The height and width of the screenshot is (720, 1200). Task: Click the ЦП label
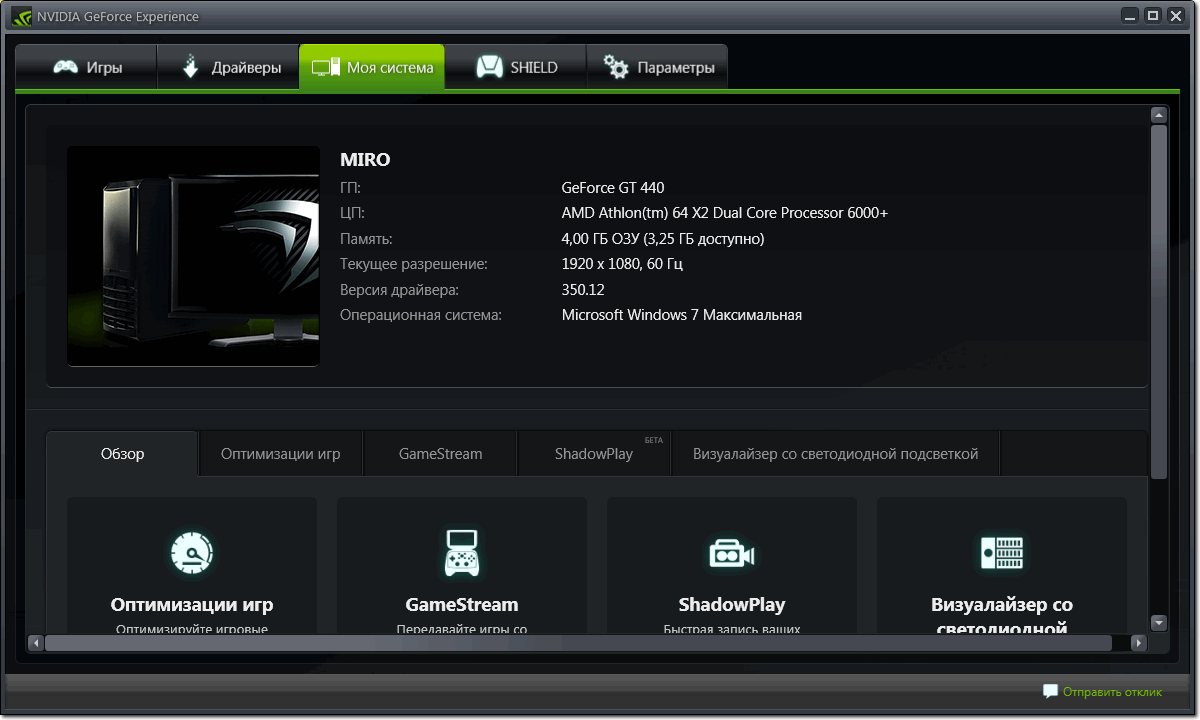pos(352,213)
